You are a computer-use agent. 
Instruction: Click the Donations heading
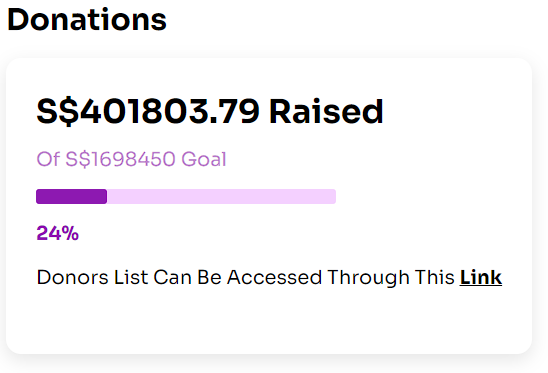(x=87, y=20)
